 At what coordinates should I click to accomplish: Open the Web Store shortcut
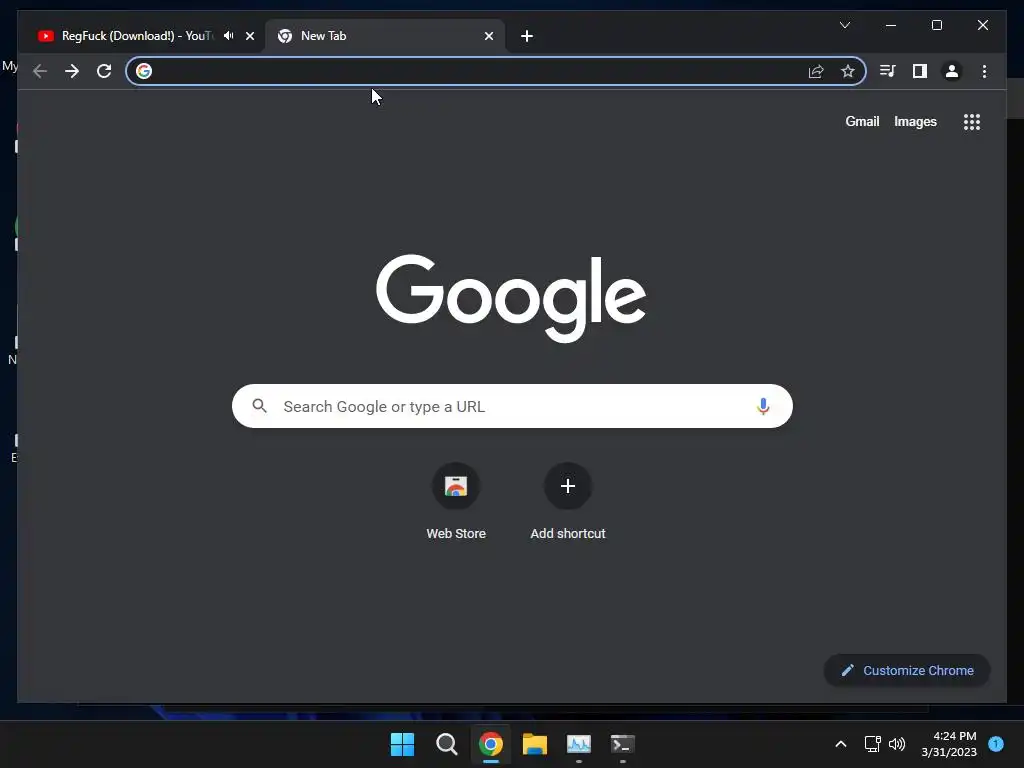(x=456, y=502)
